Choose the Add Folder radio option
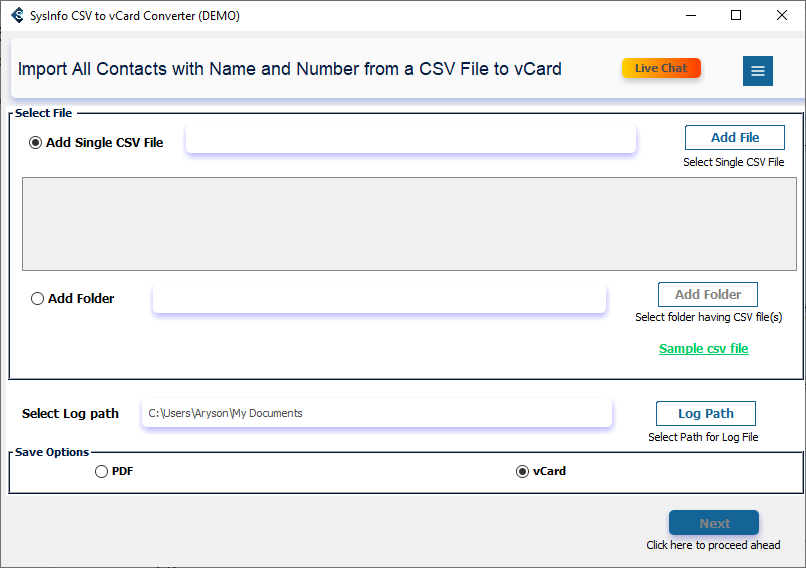 click(x=38, y=298)
